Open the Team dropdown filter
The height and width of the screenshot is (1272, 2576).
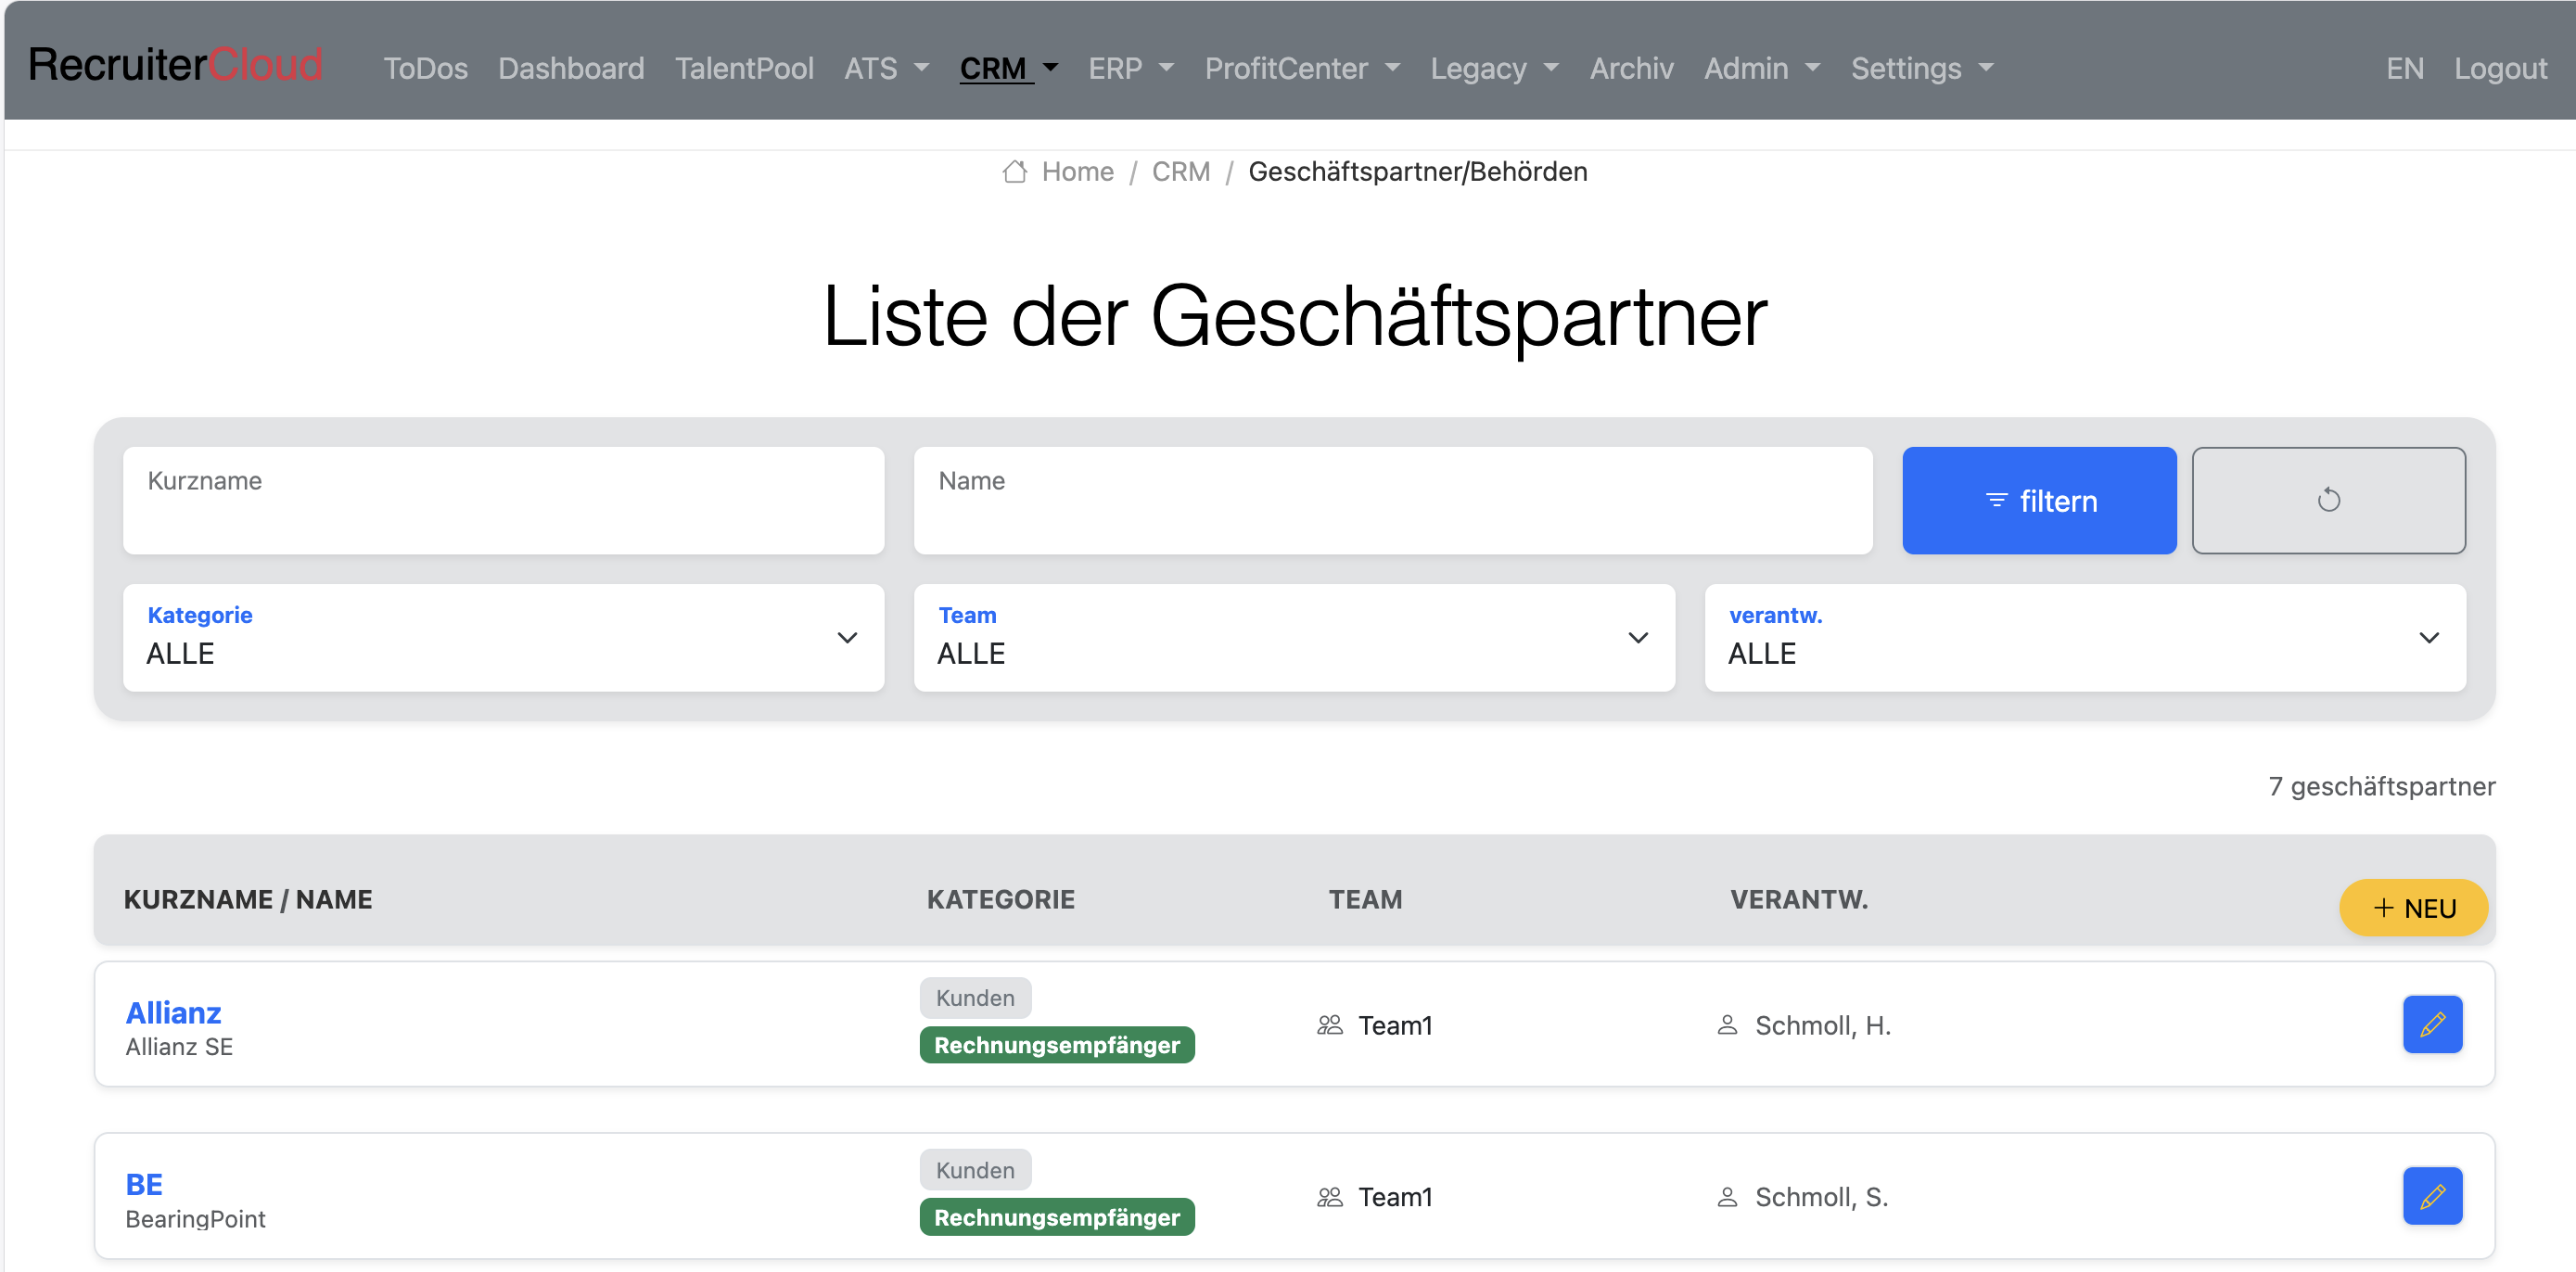(1294, 637)
